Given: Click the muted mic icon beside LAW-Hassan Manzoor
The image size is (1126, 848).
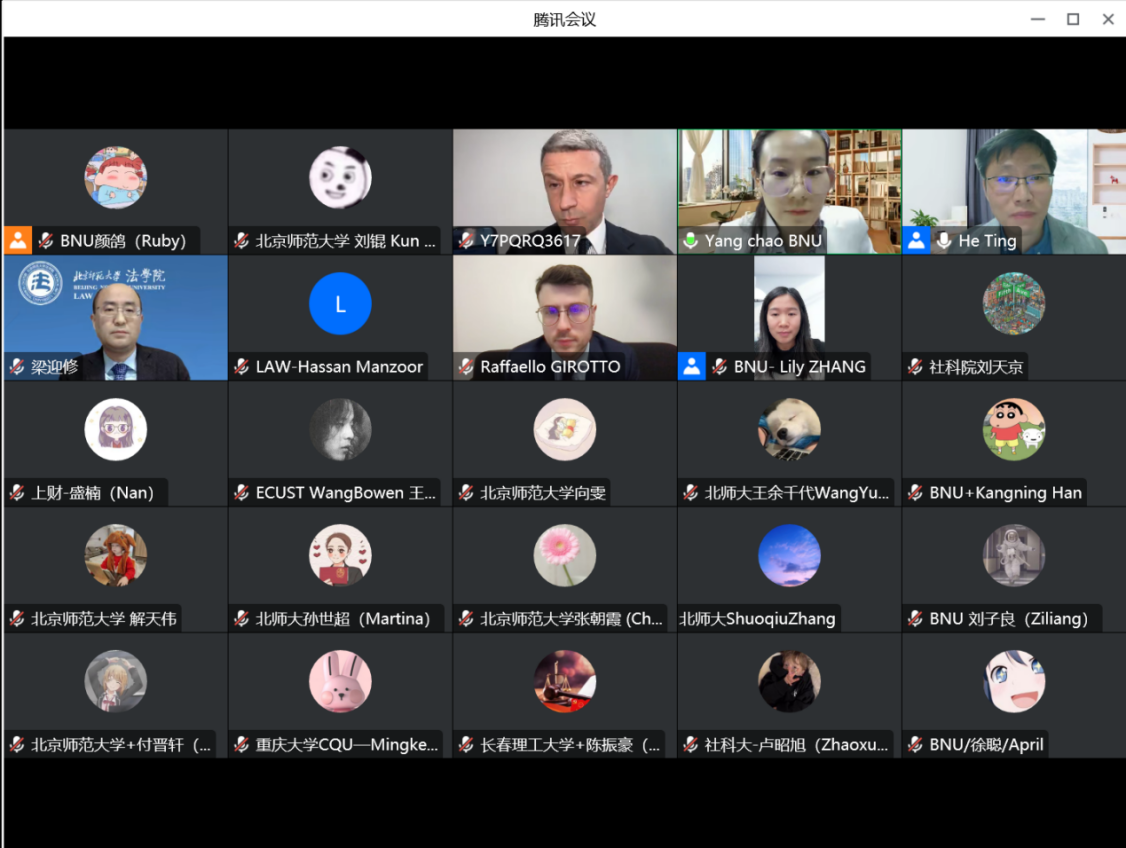Looking at the screenshot, I should (241, 367).
